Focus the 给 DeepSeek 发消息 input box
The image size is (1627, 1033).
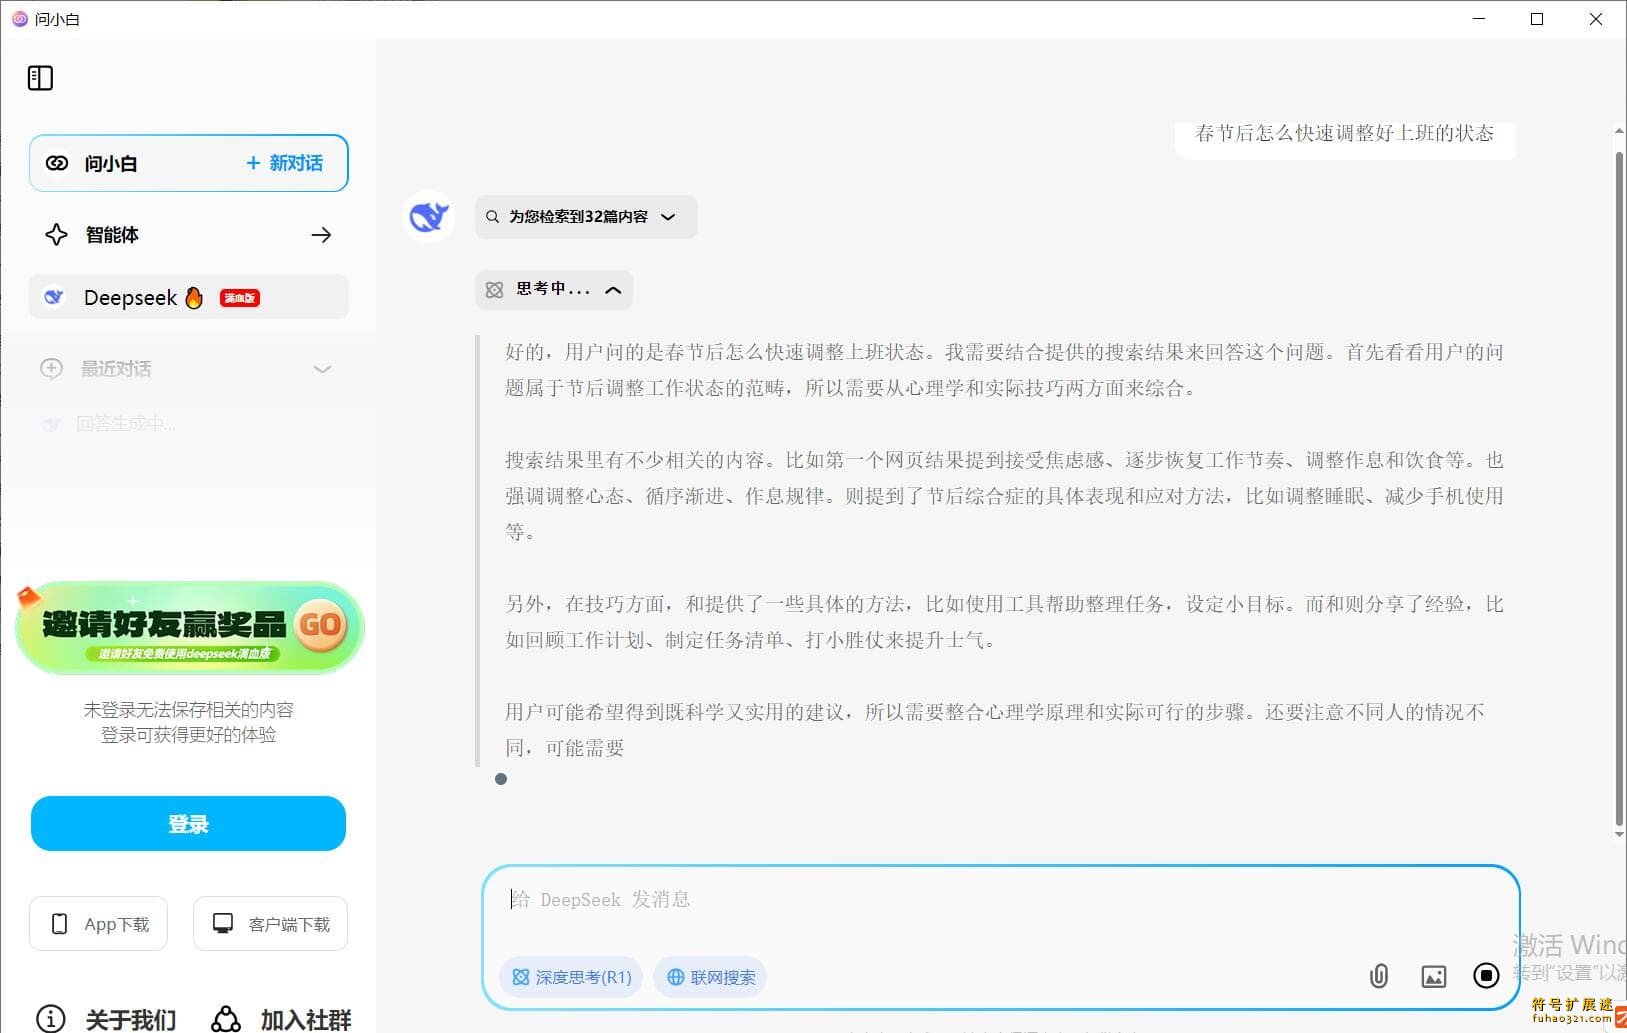point(1000,900)
